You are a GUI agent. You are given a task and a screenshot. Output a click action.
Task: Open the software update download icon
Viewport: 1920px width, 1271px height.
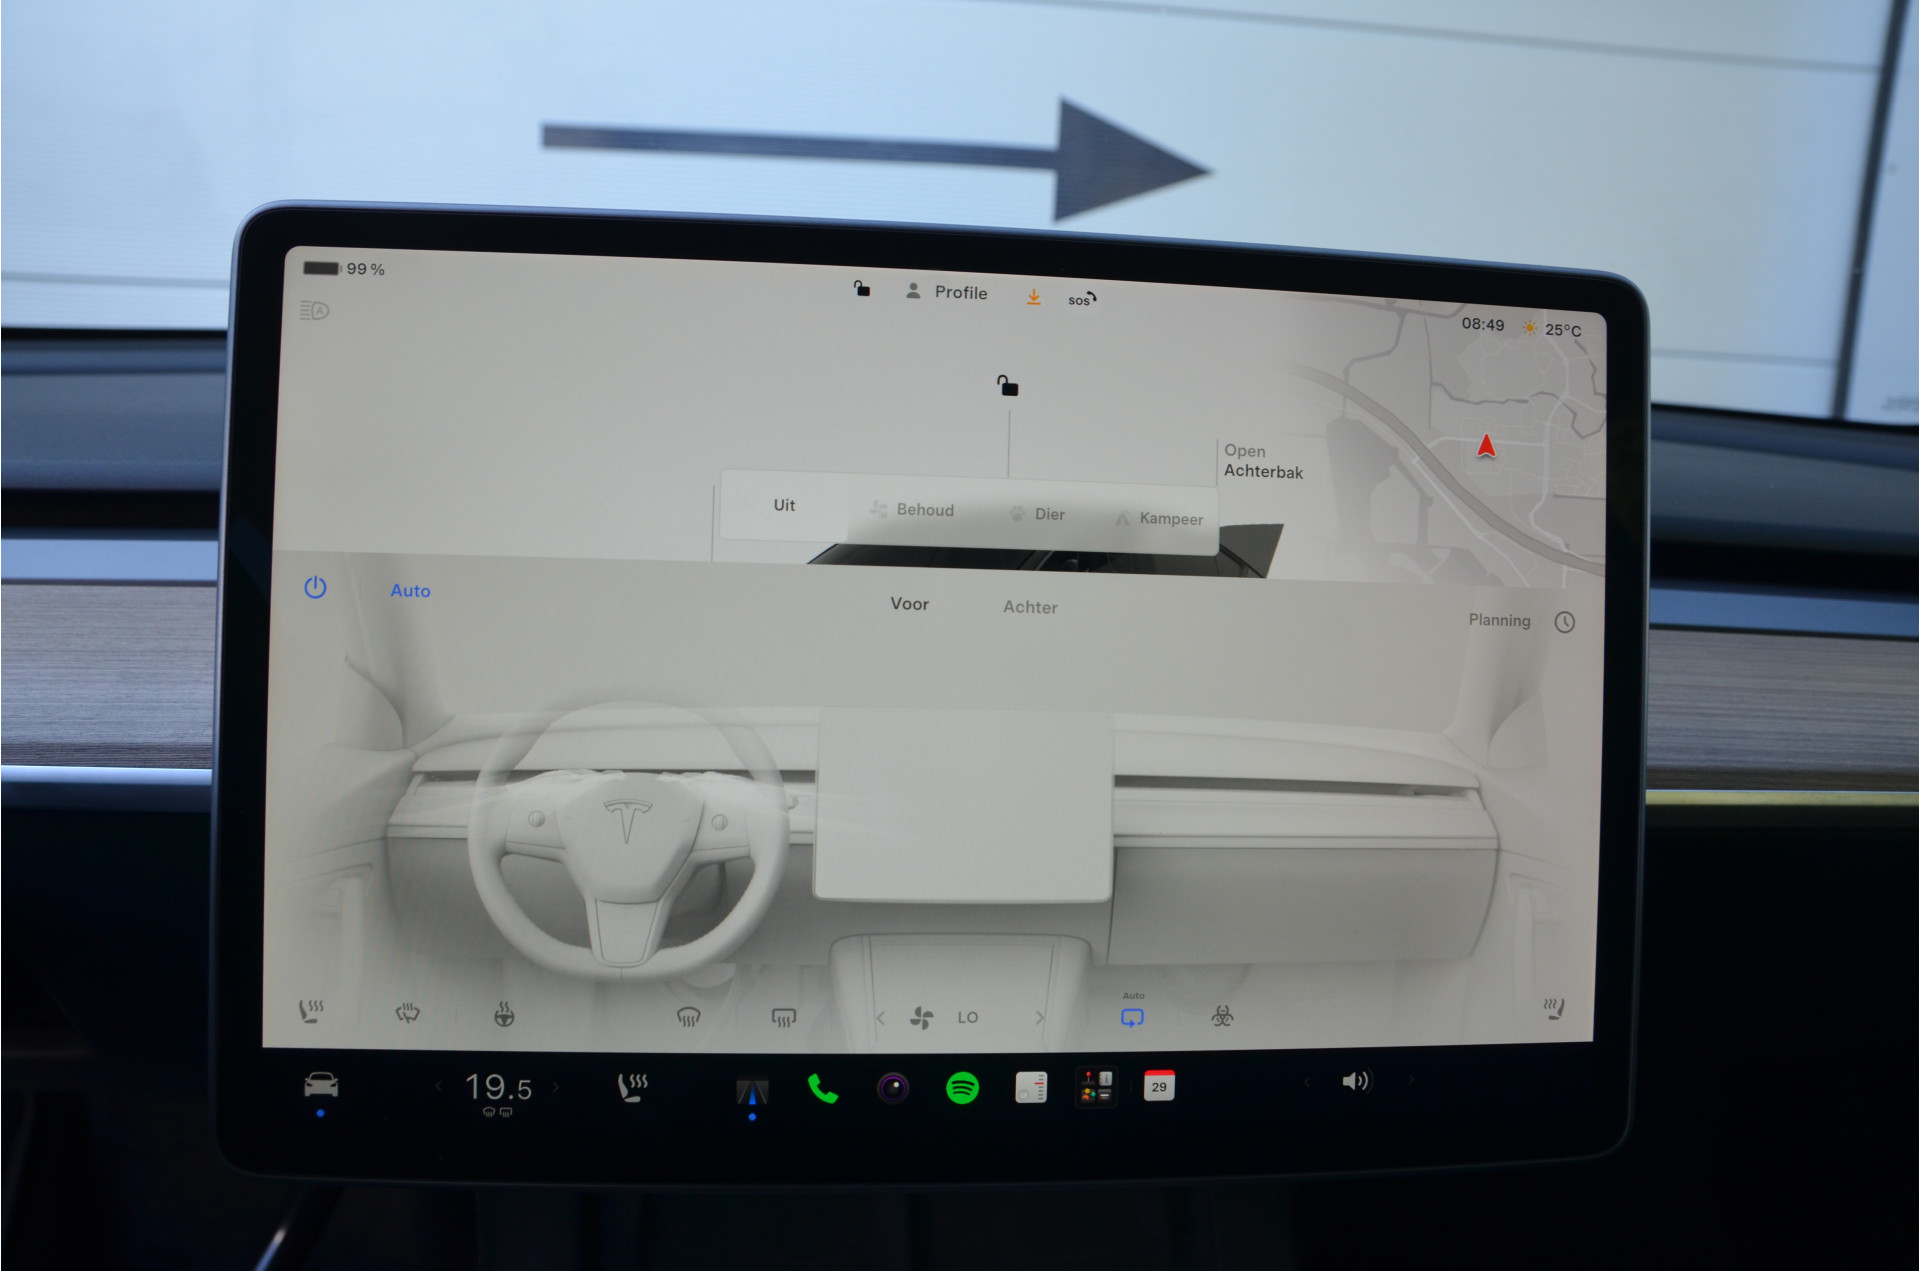pos(1033,297)
